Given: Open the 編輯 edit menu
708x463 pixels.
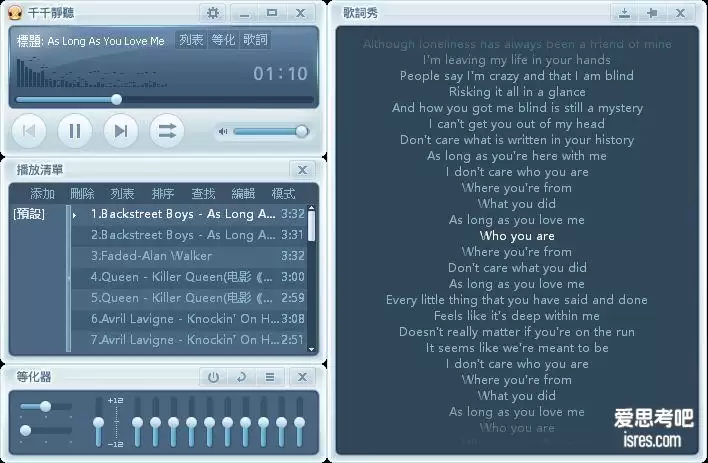Looking at the screenshot, I should click(x=243, y=194).
